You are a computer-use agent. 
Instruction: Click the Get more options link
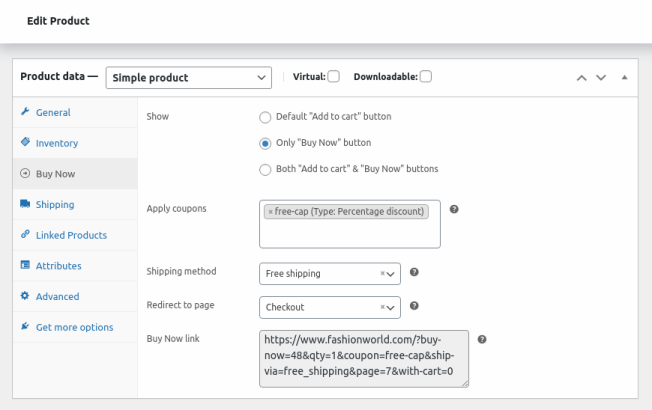pyautogui.click(x=74, y=327)
